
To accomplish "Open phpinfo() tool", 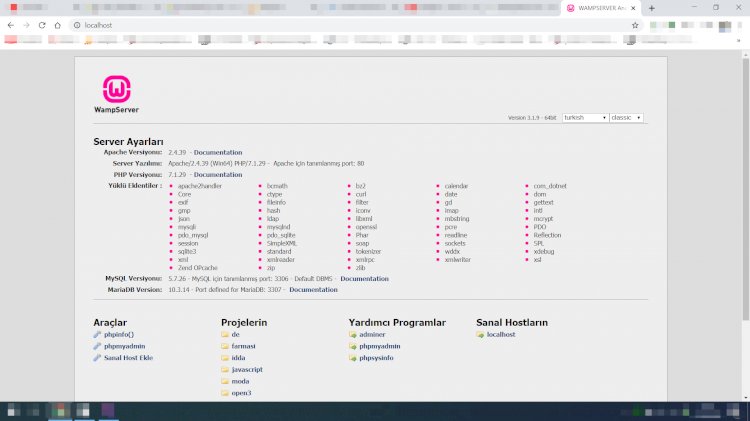I will (x=119, y=334).
